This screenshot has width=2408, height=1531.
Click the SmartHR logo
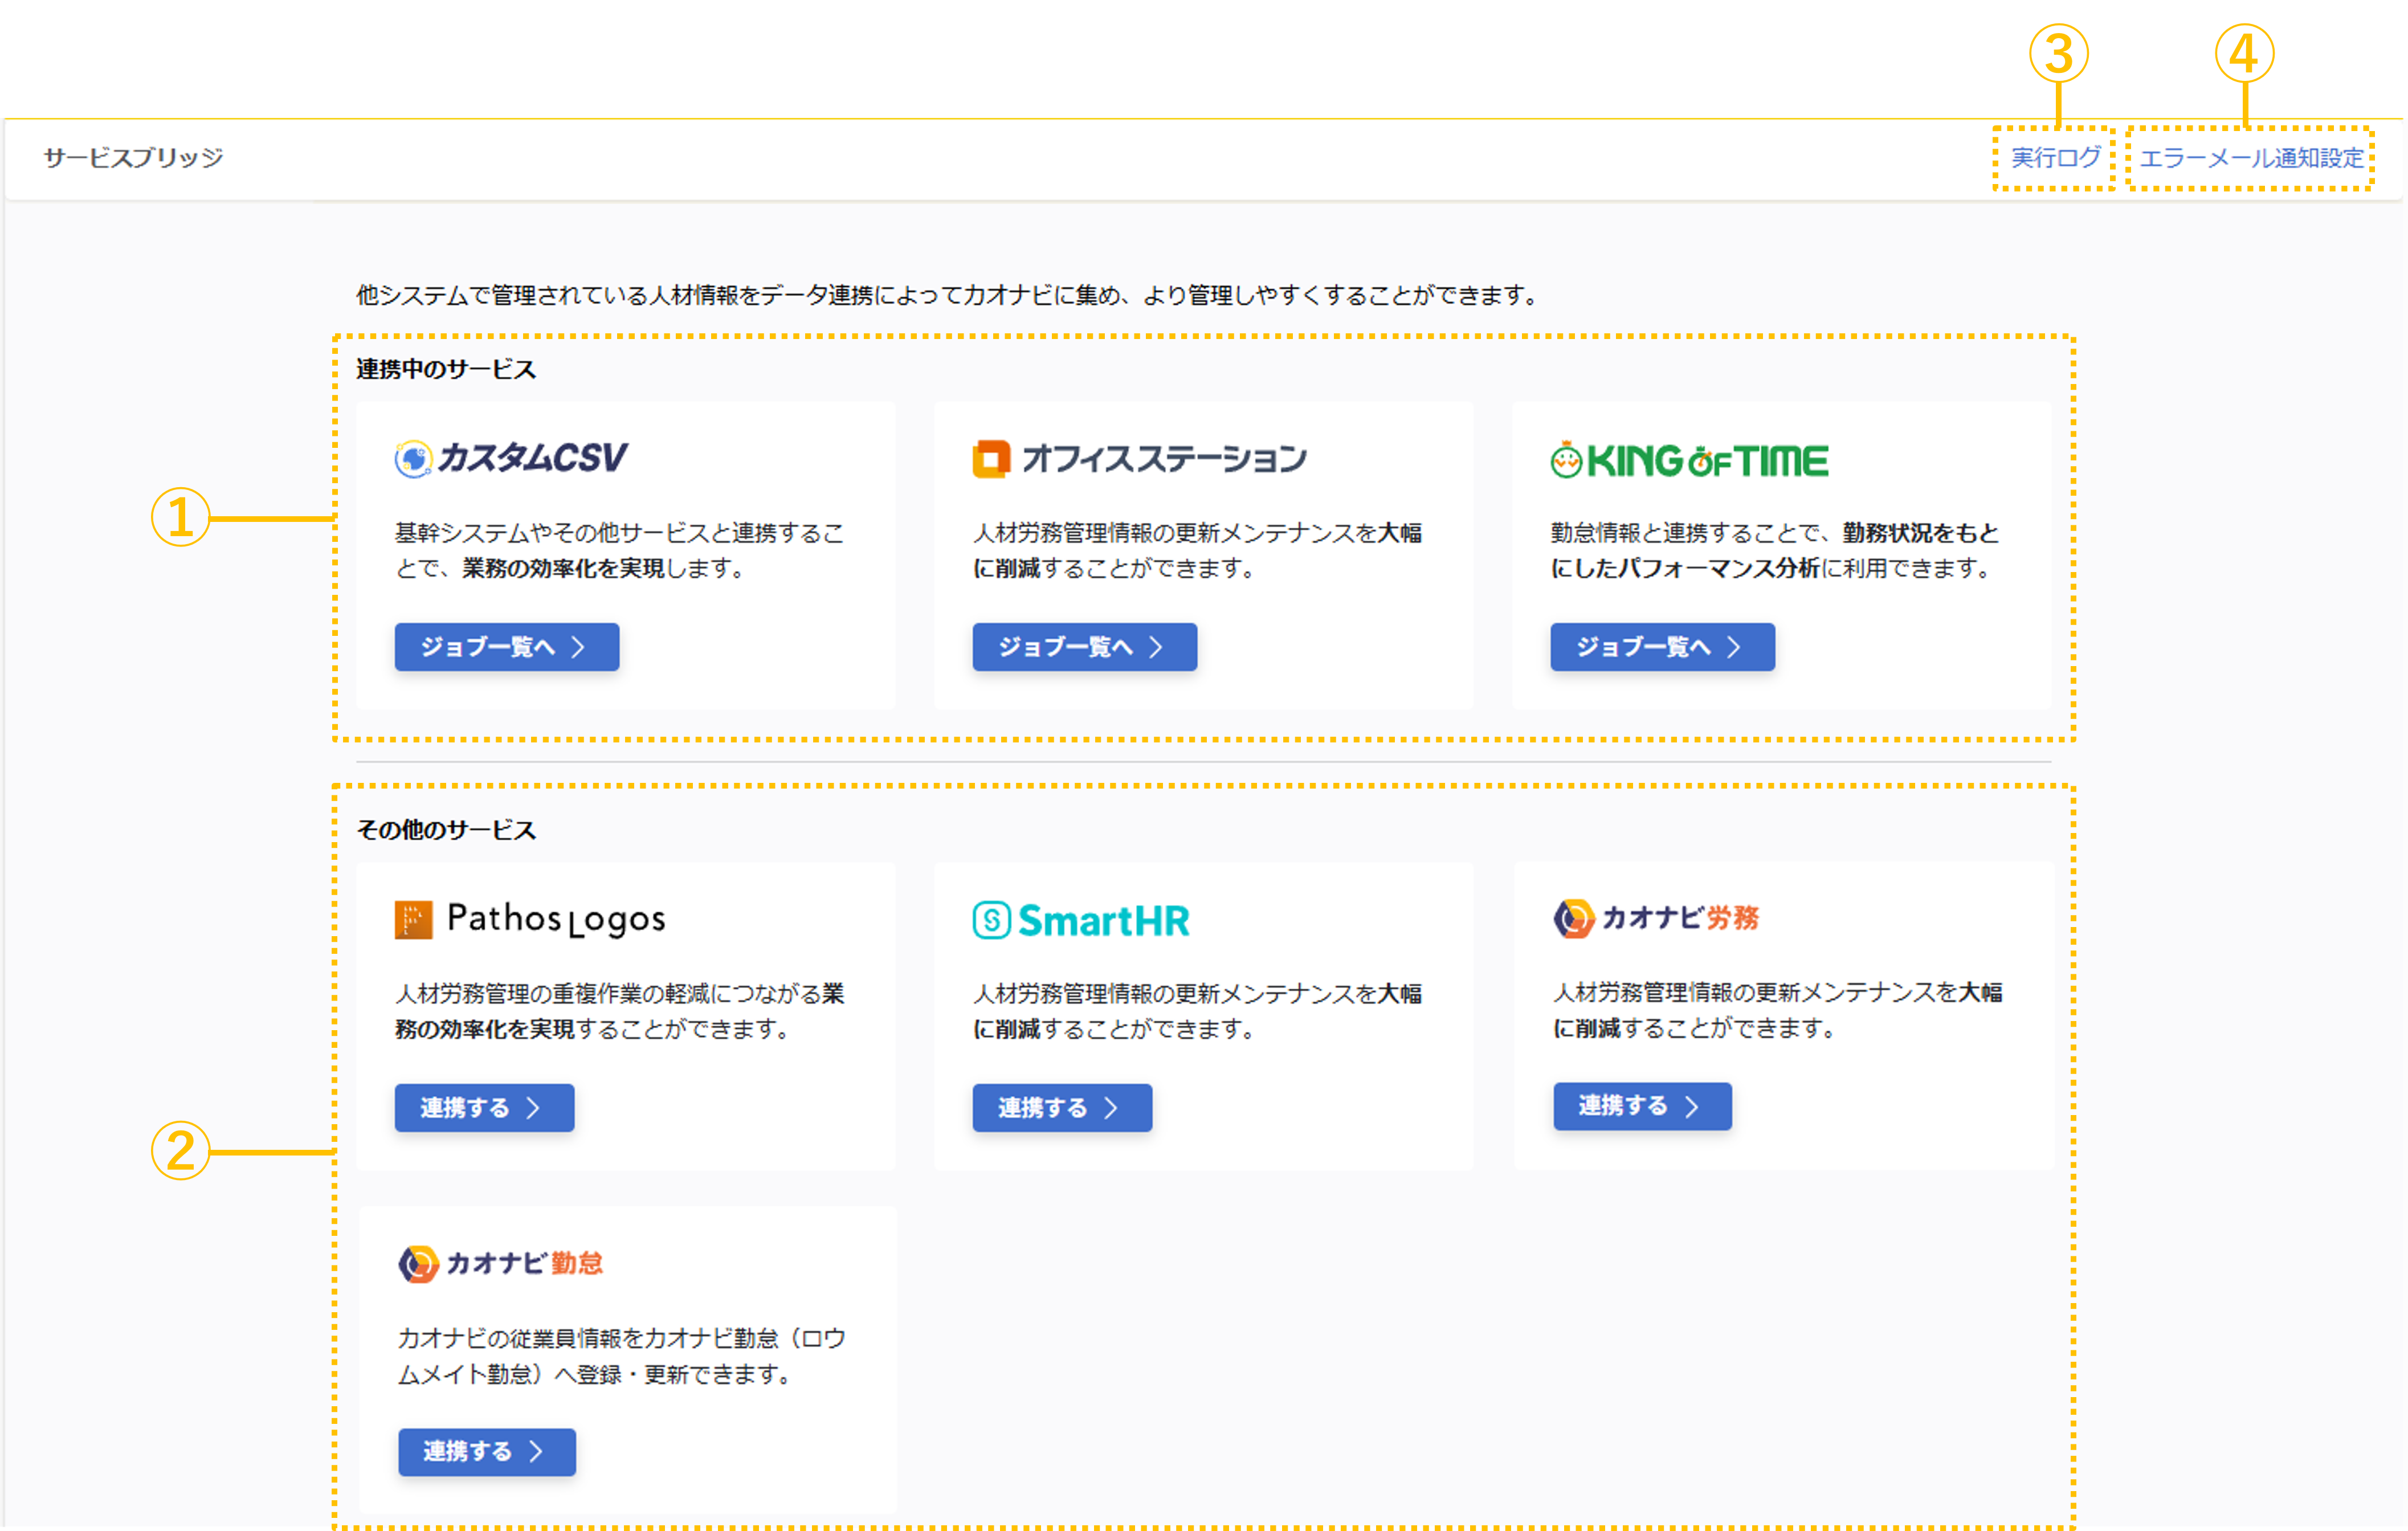point(1081,920)
